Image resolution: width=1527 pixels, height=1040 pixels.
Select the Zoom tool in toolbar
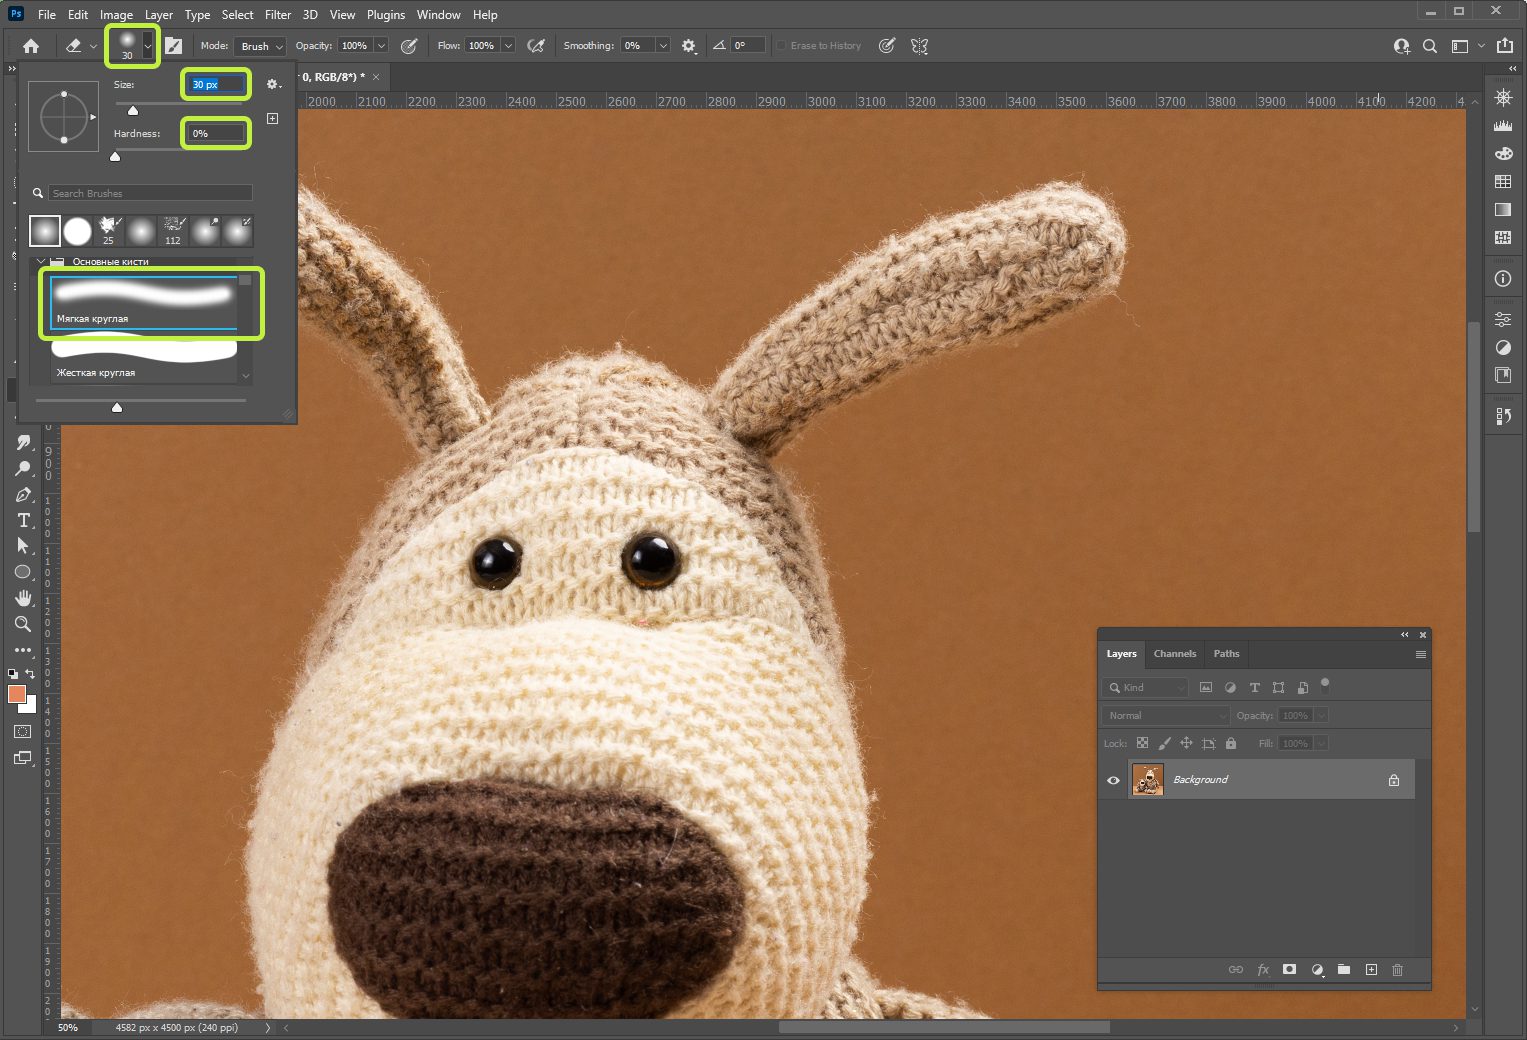coord(23,624)
